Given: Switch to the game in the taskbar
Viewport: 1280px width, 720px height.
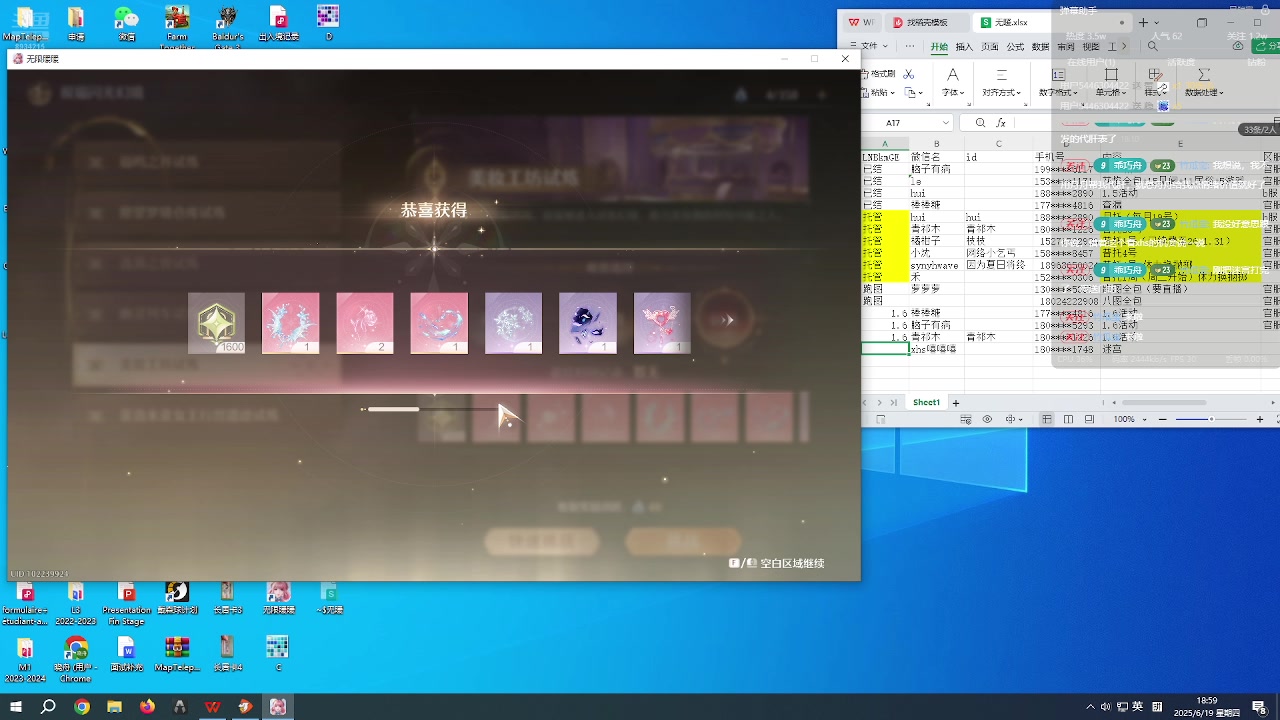Looking at the screenshot, I should [278, 706].
